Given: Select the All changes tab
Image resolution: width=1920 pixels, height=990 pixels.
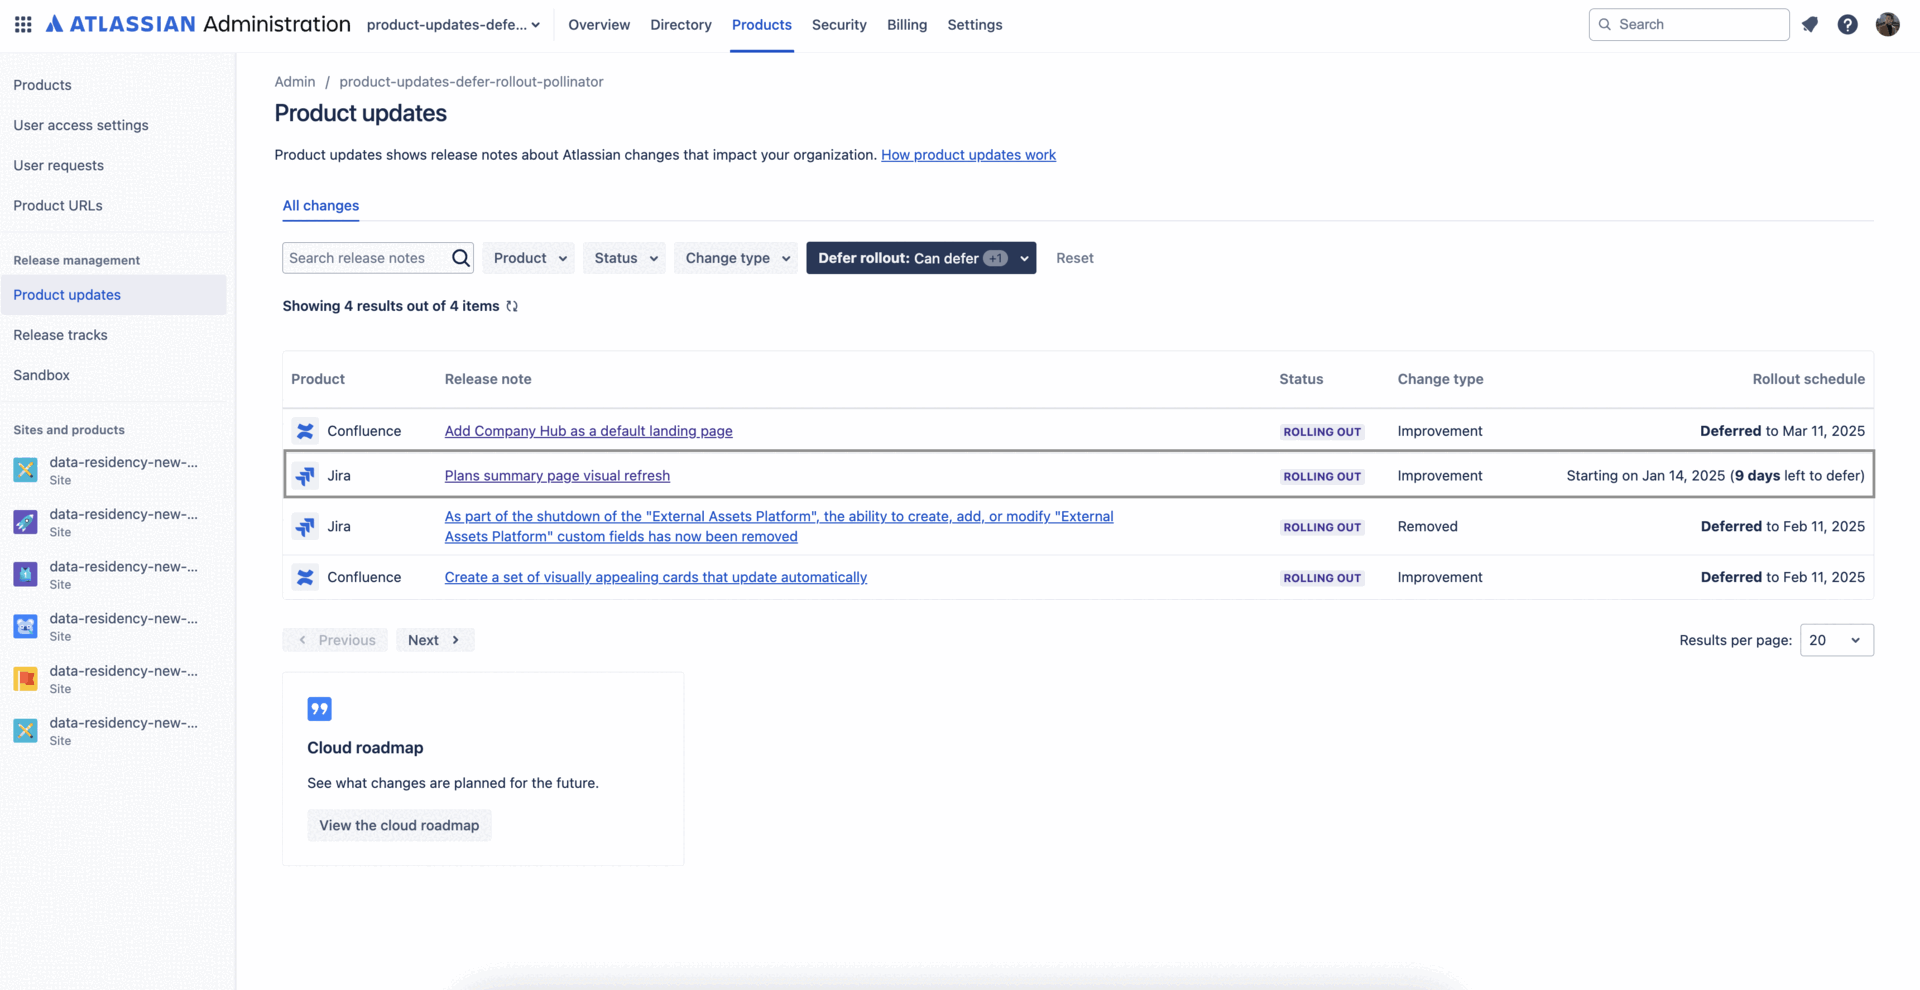Looking at the screenshot, I should 321,205.
